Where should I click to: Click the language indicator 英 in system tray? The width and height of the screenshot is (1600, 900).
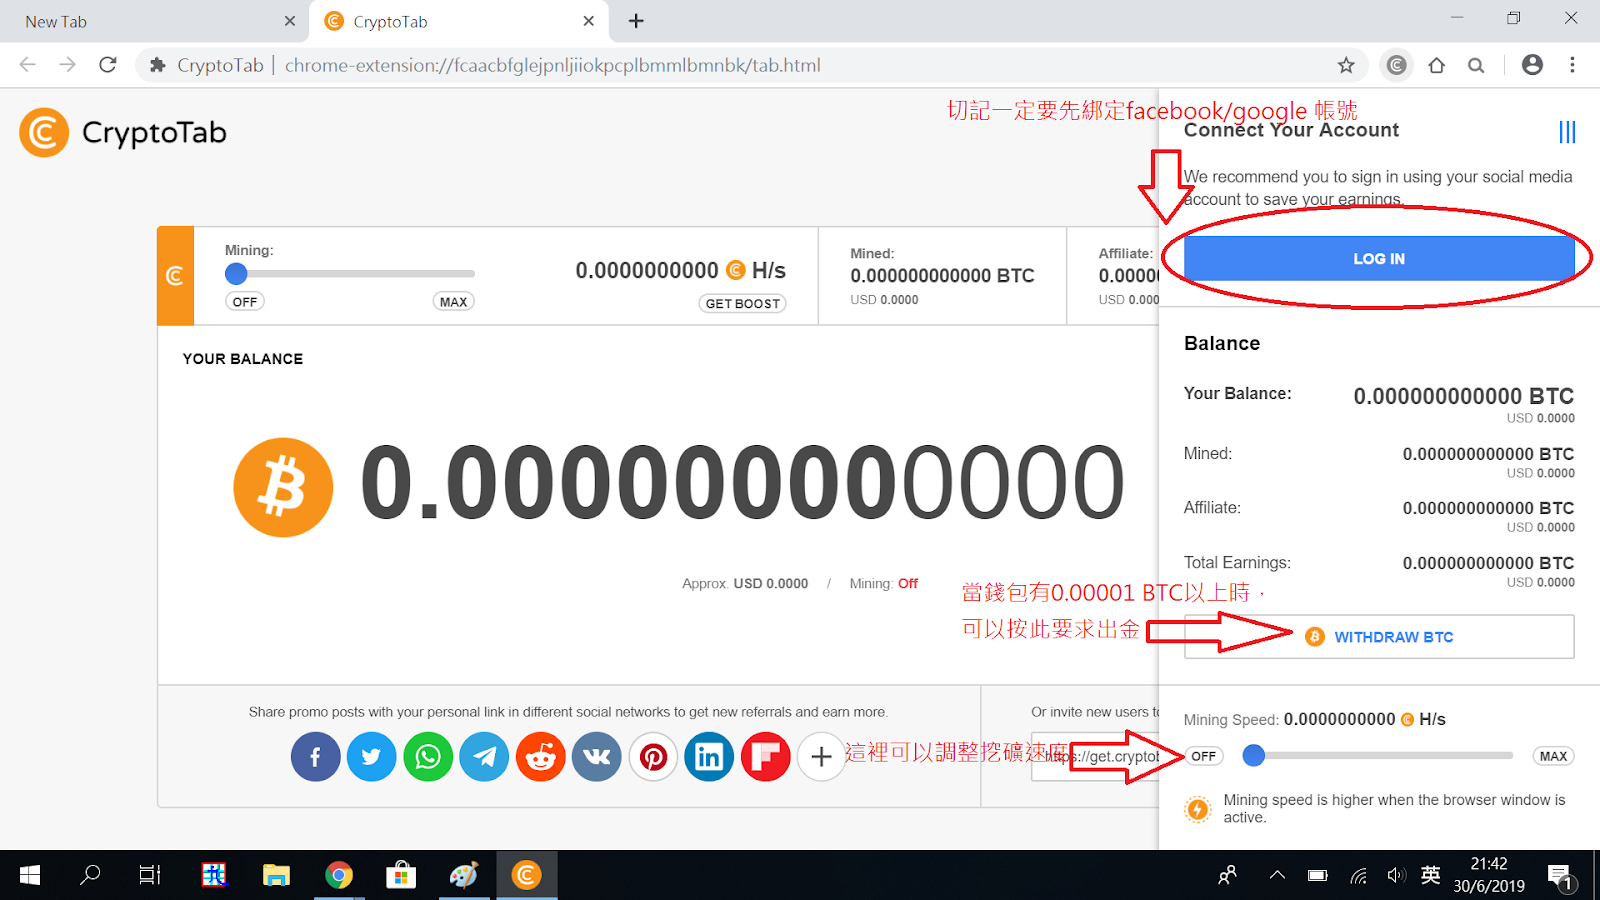pyautogui.click(x=1431, y=876)
